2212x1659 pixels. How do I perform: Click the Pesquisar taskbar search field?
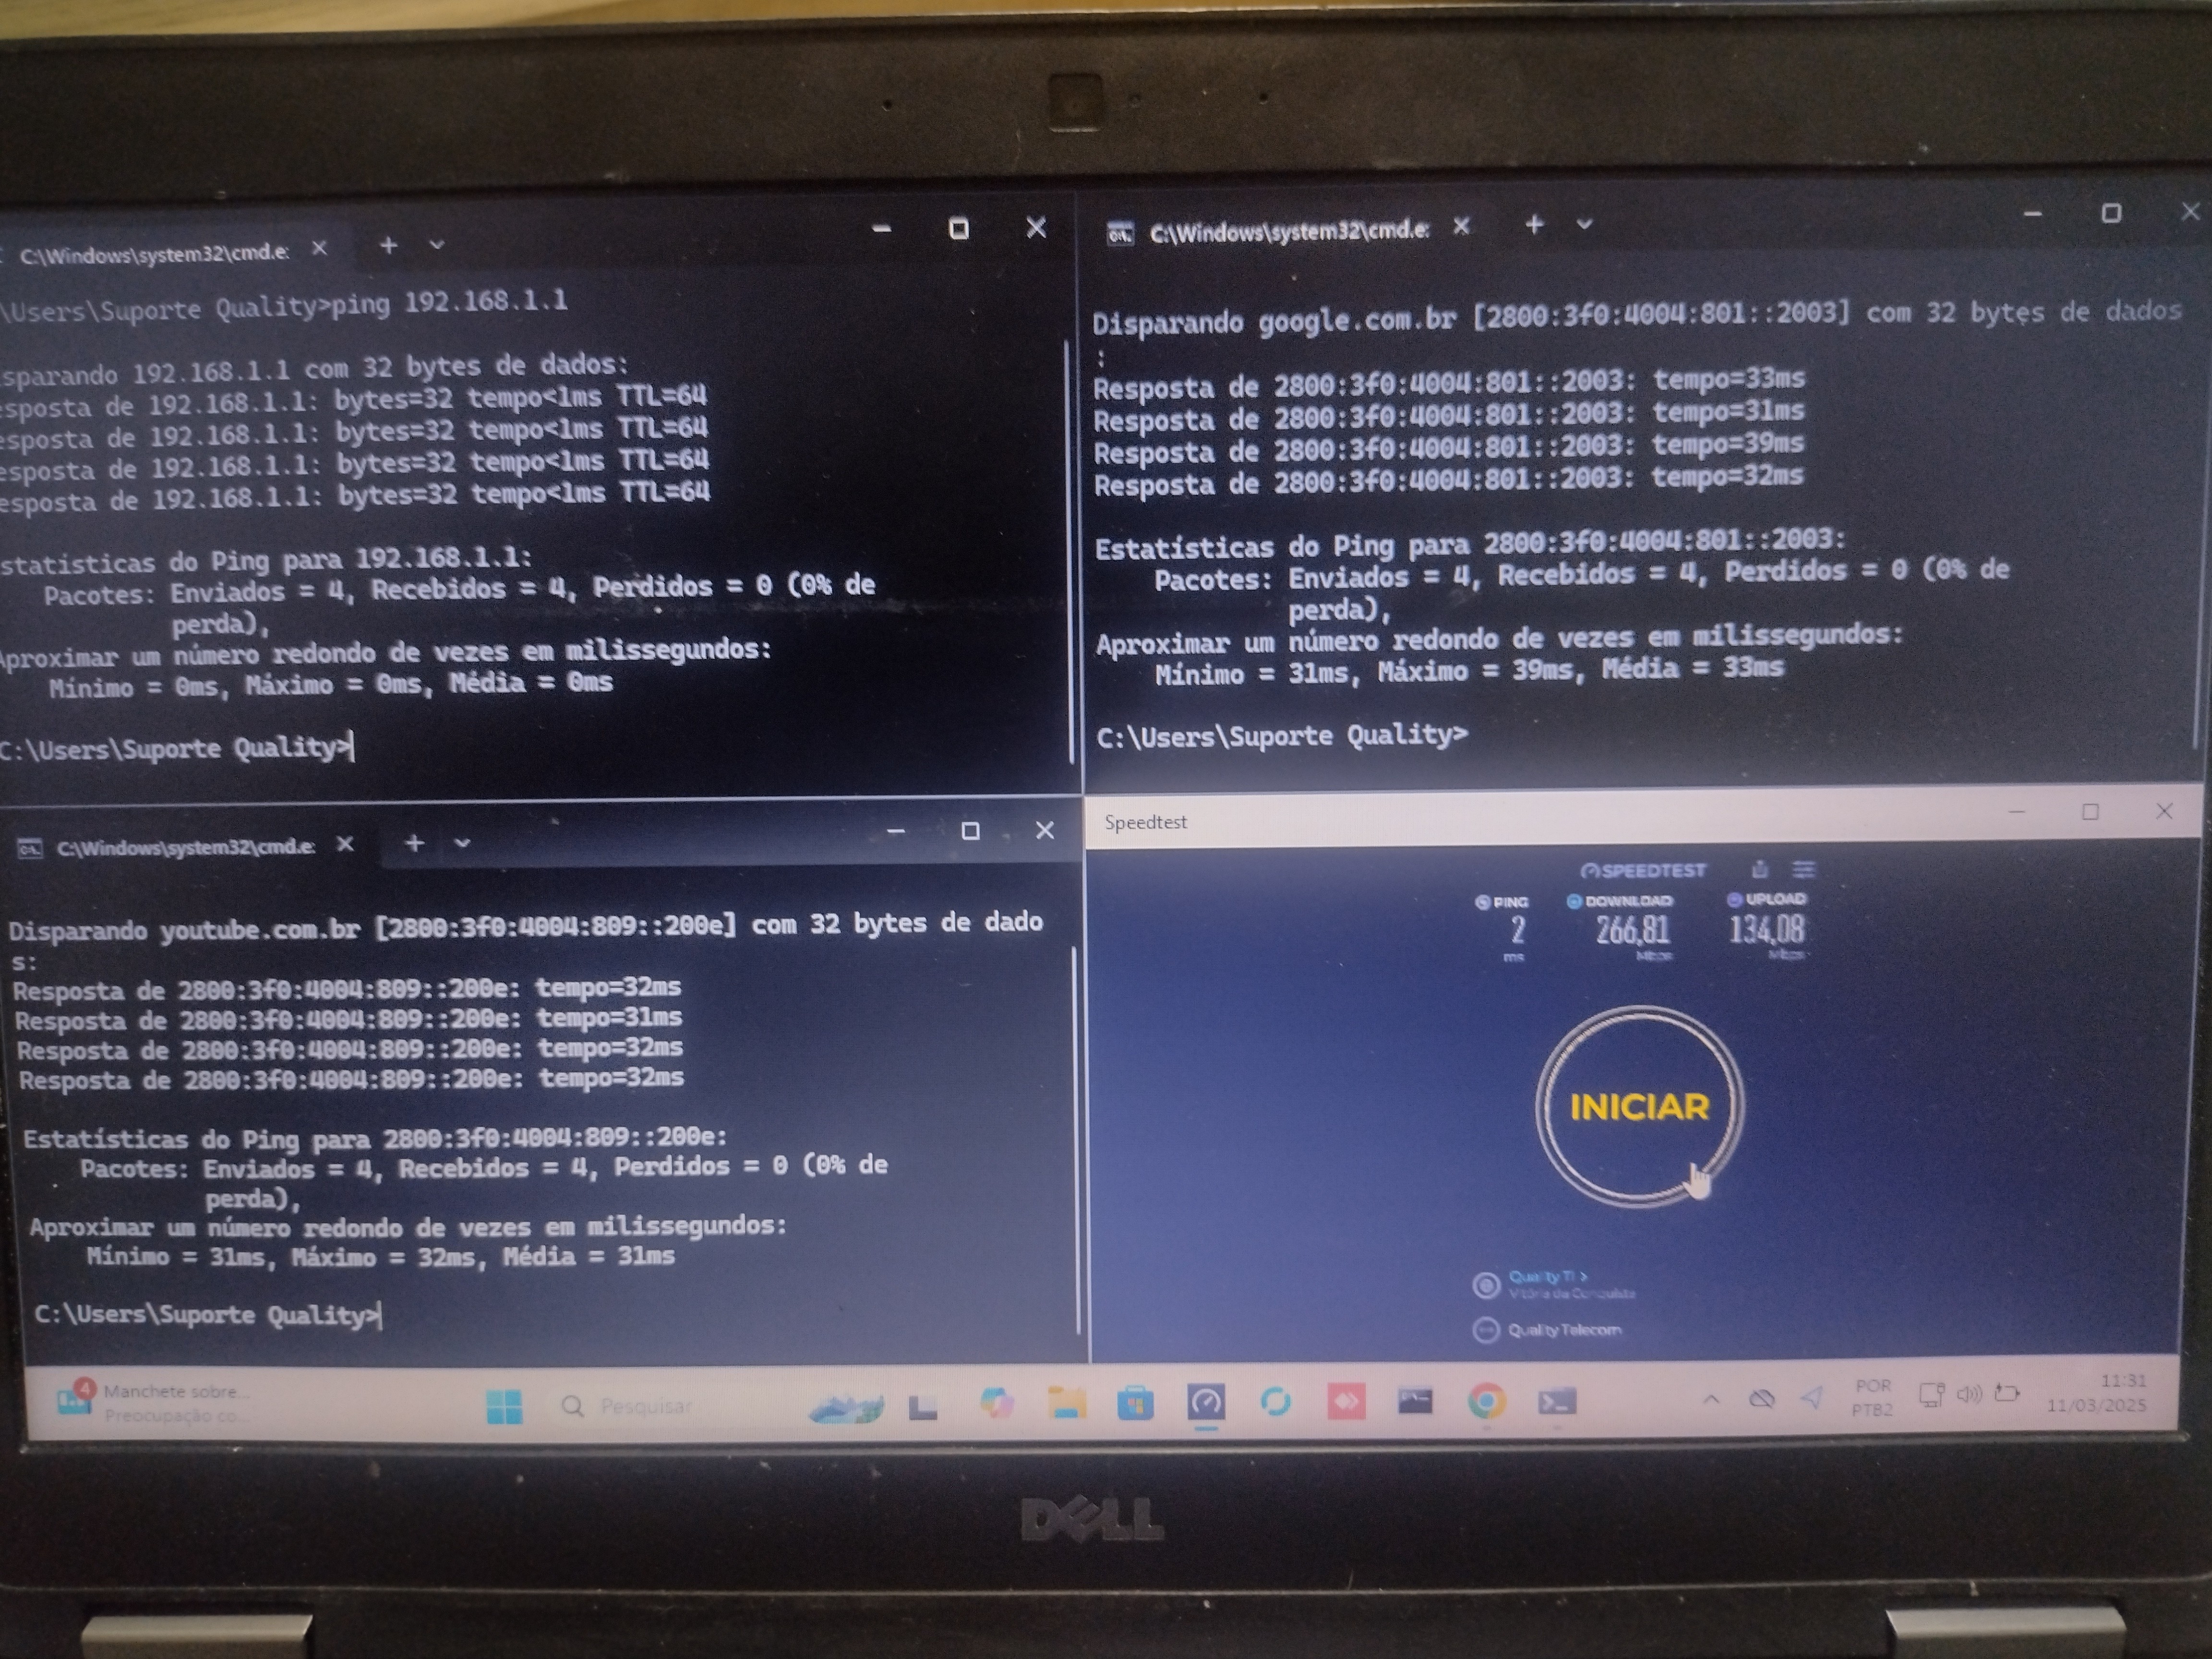[x=645, y=1406]
